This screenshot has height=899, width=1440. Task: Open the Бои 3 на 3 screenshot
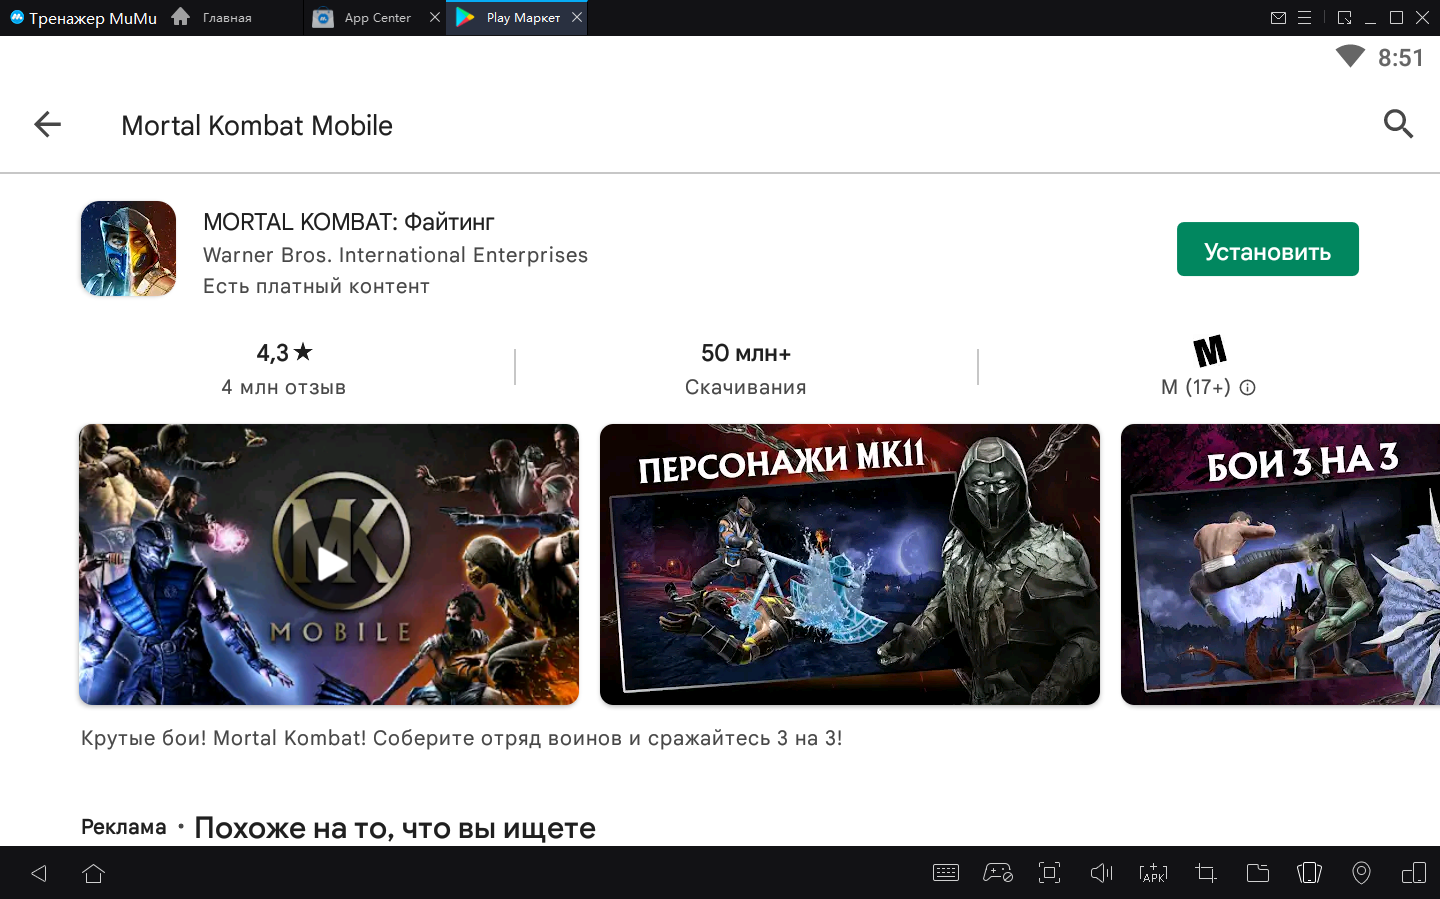point(1280,564)
